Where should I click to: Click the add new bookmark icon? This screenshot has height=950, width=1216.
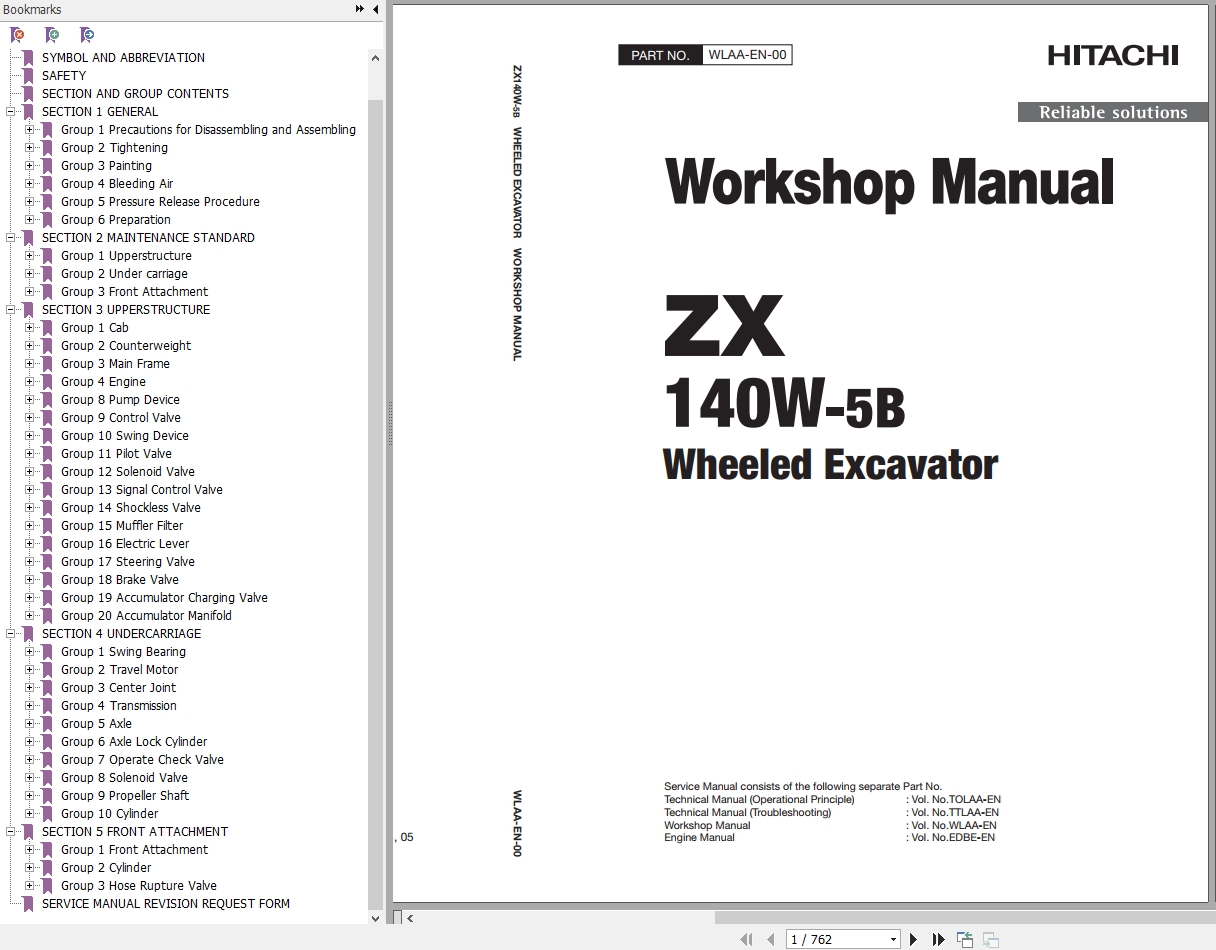click(52, 35)
